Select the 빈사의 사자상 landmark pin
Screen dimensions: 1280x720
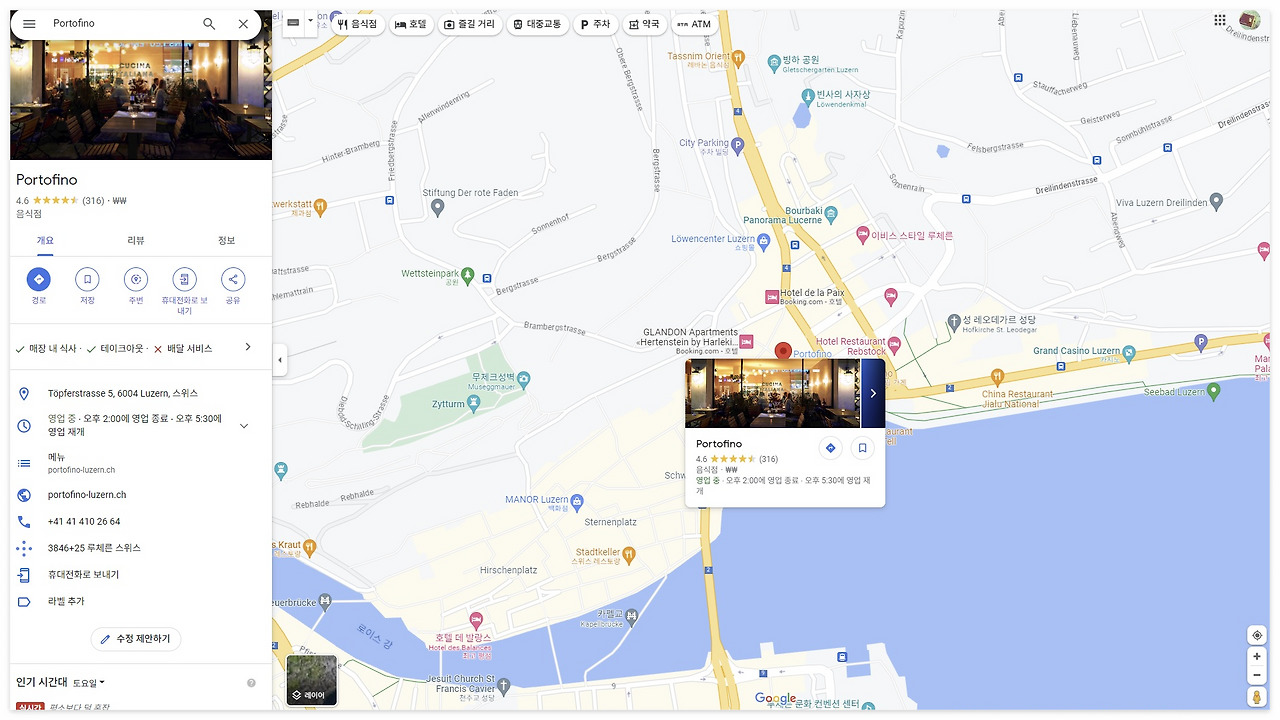[x=808, y=95]
